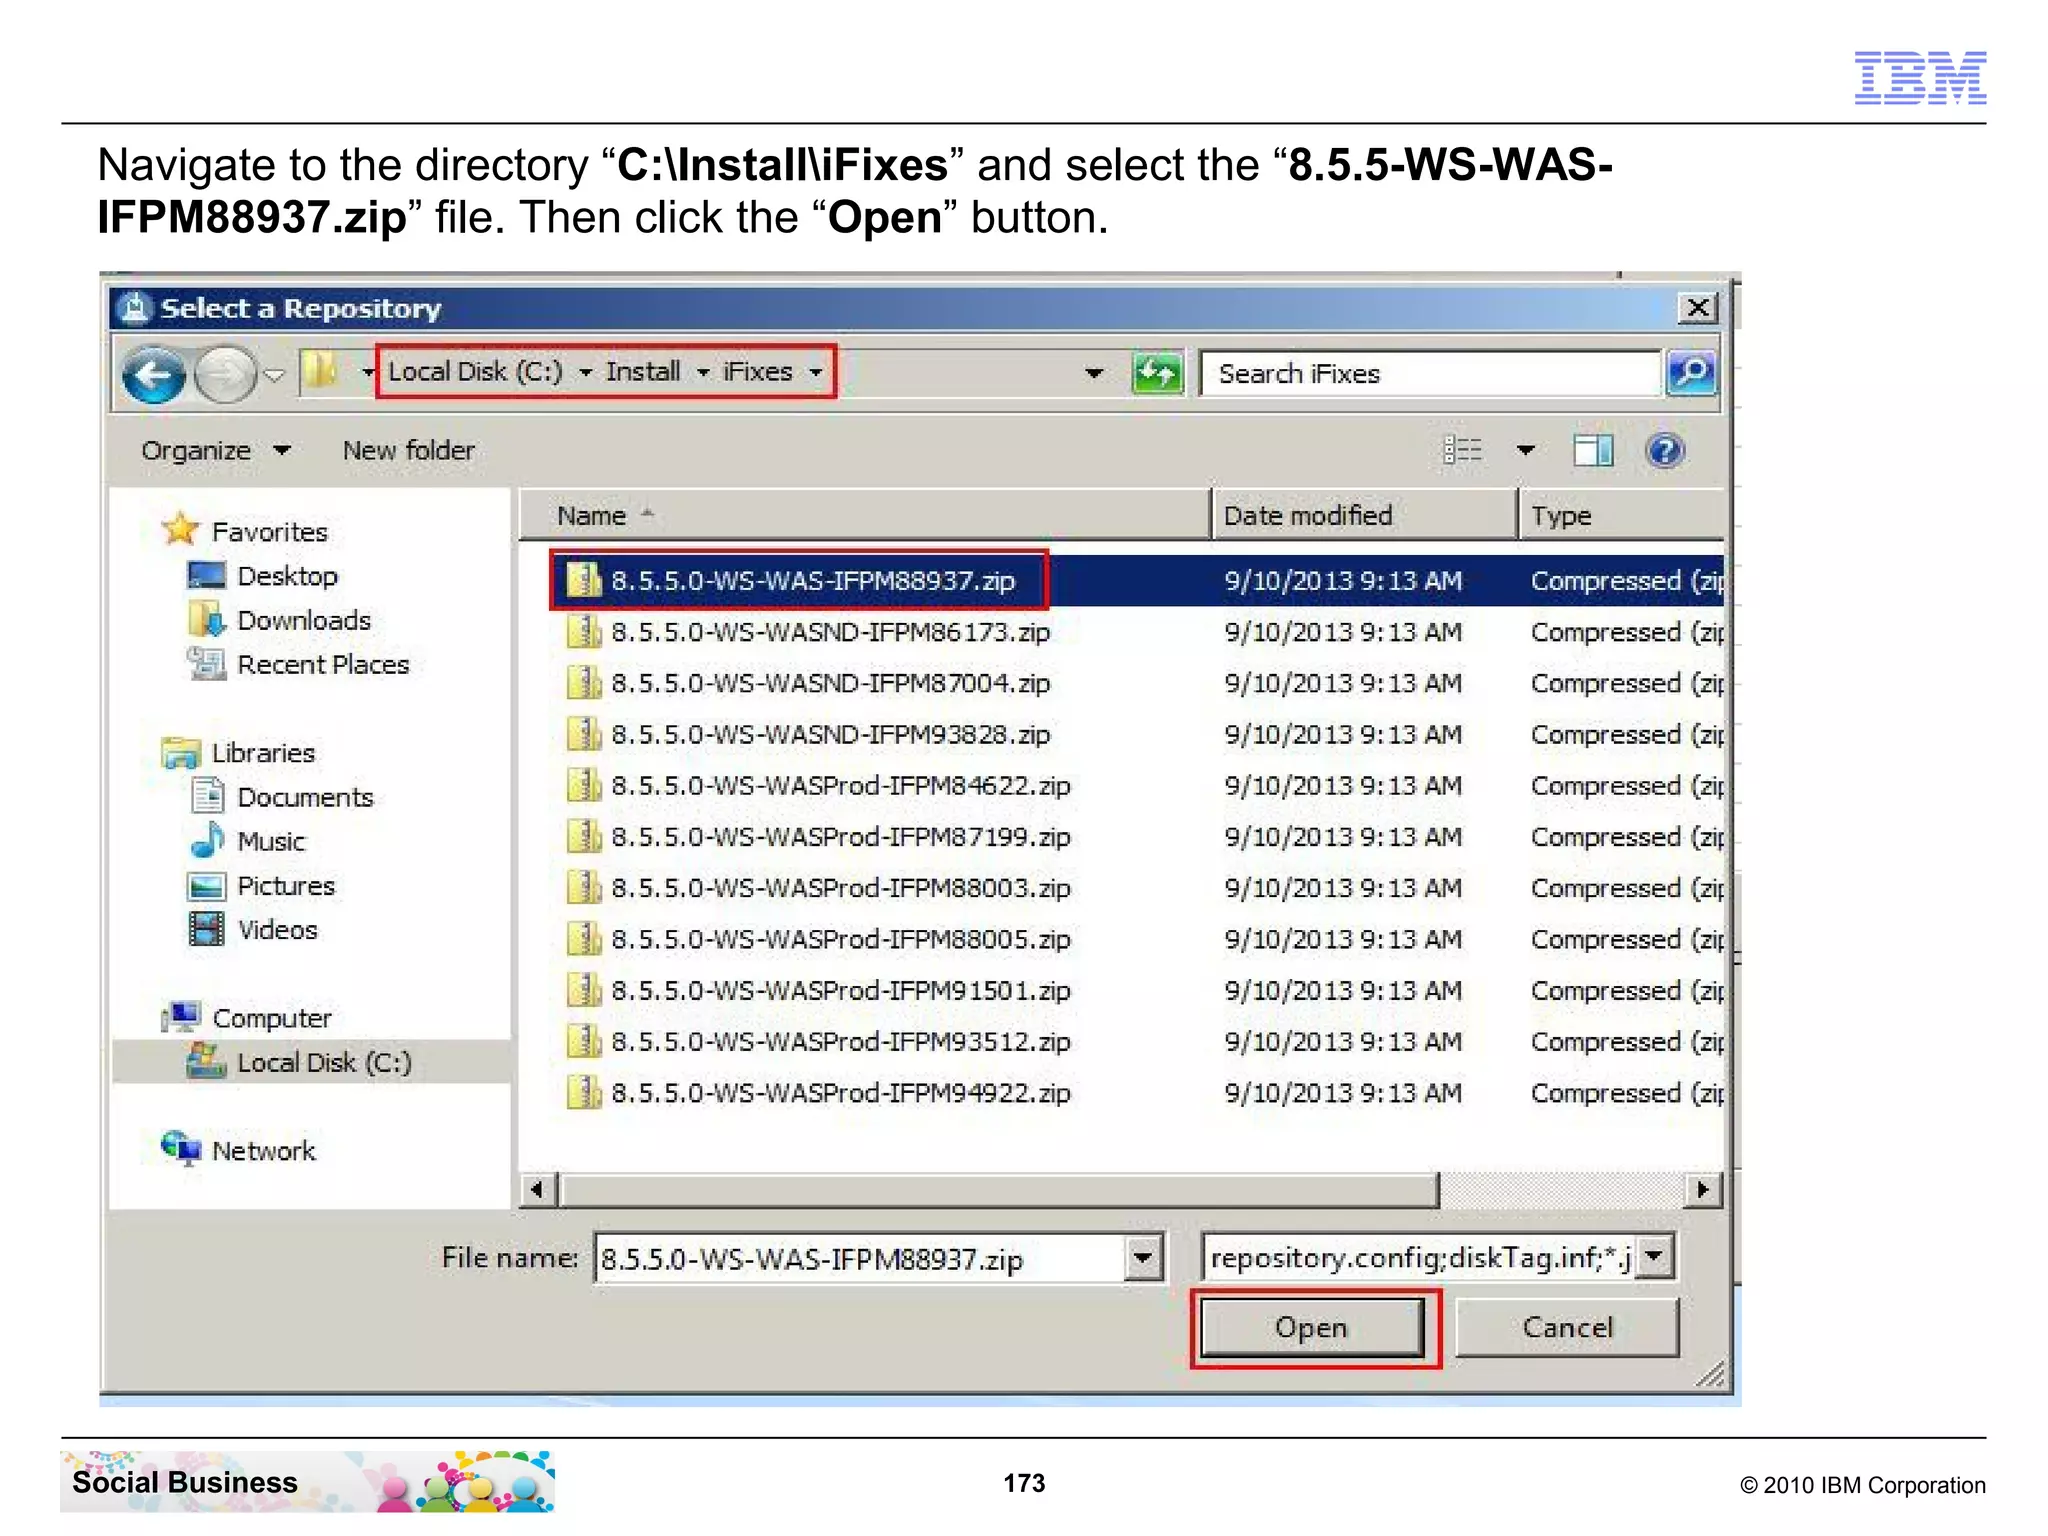Click horizontal scrollbar right arrow
This screenshot has height=1536, width=2048.
(1703, 1190)
